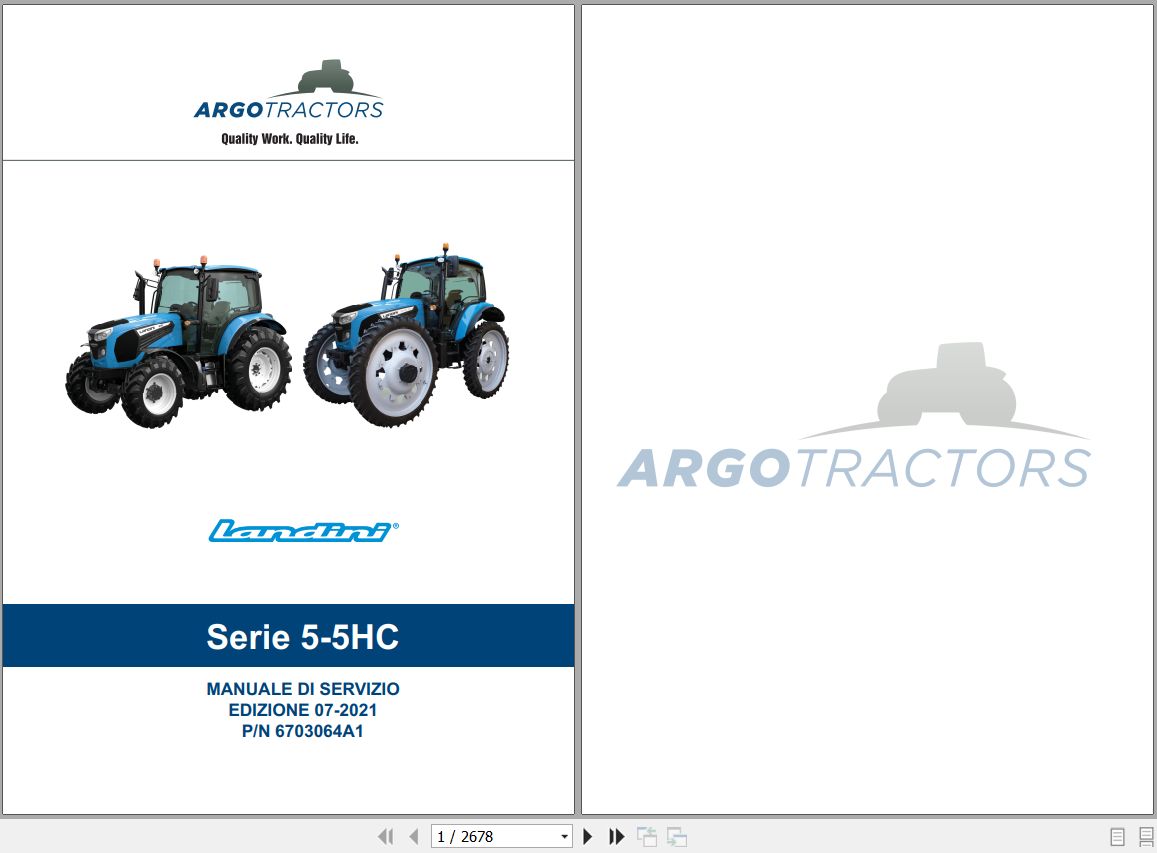Open the page number dropdown arrow
This screenshot has width=1157, height=853.
point(564,837)
